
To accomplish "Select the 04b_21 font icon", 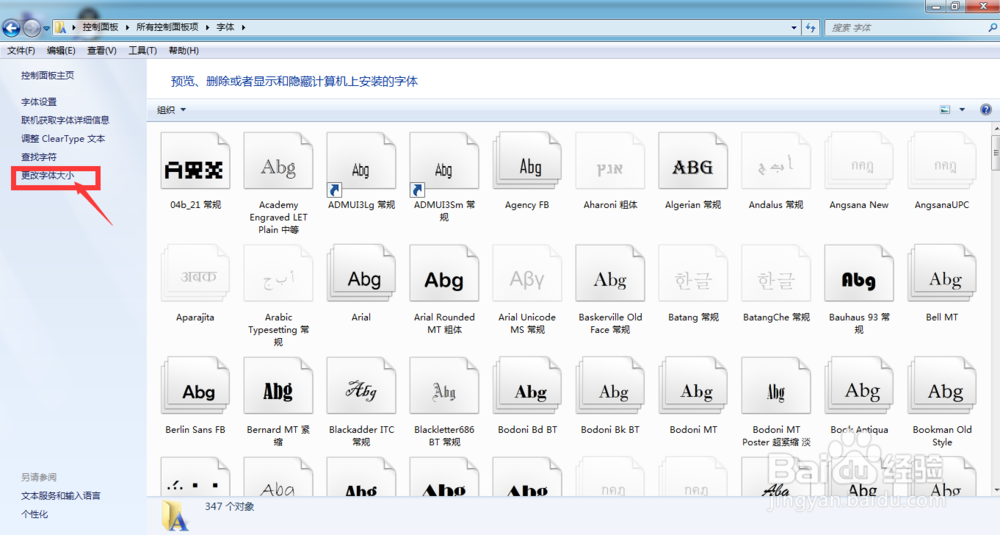I will 195,161.
